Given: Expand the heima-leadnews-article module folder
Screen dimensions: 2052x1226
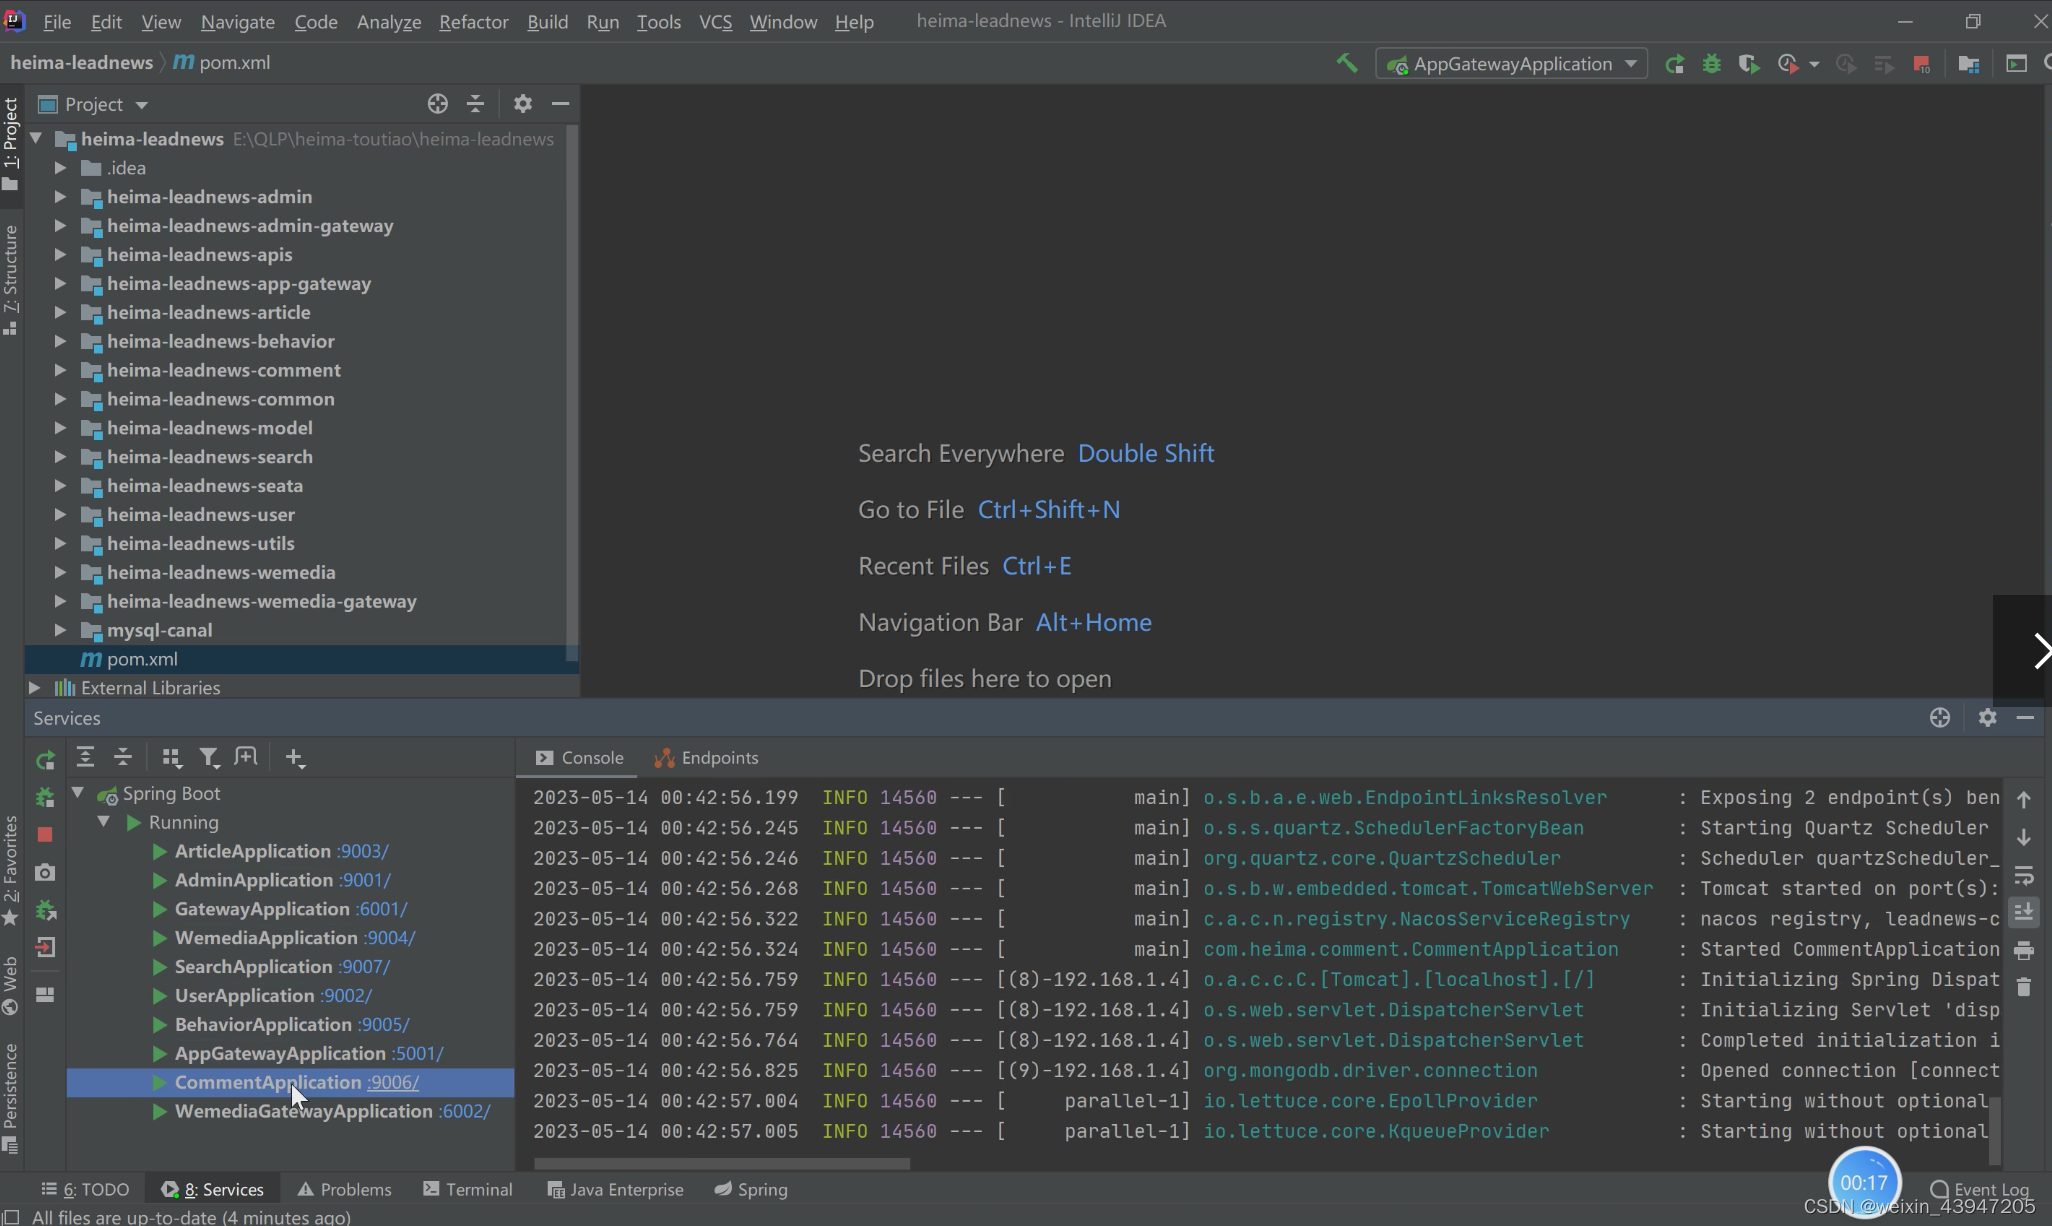Looking at the screenshot, I should coord(60,313).
